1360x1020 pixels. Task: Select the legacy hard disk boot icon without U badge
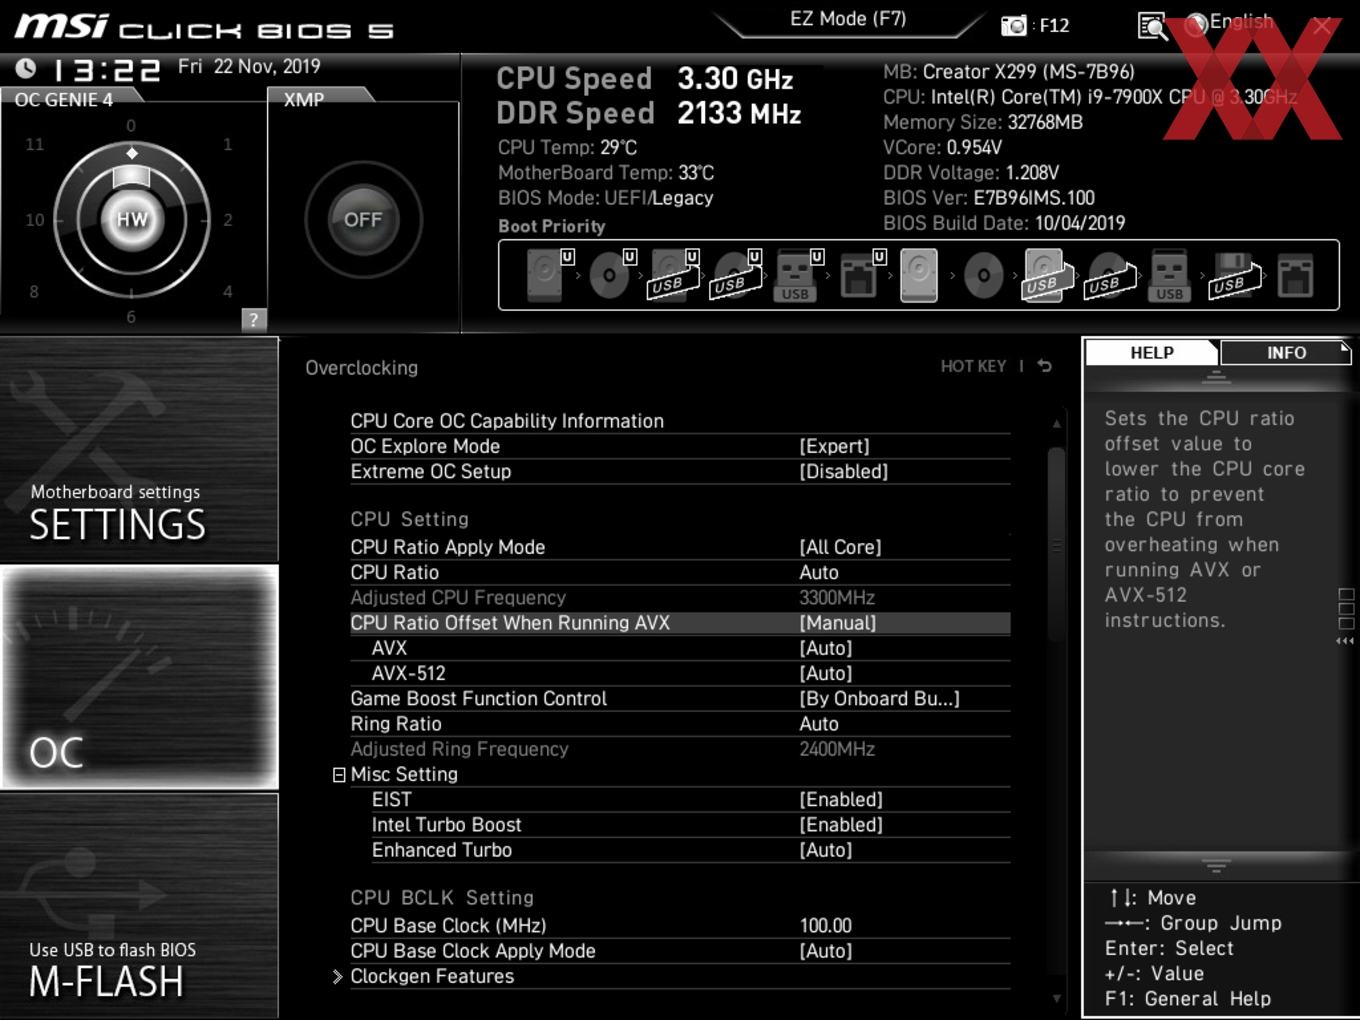point(919,275)
